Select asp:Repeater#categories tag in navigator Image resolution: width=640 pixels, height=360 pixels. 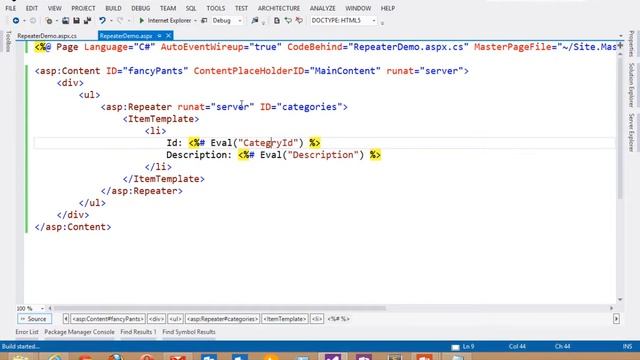pyautogui.click(x=222, y=319)
